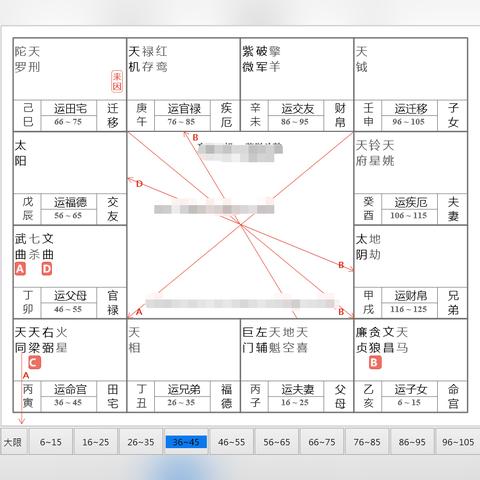Click the 陀罗 star in 己巳 palace
480x480 pixels.
coord(20,59)
